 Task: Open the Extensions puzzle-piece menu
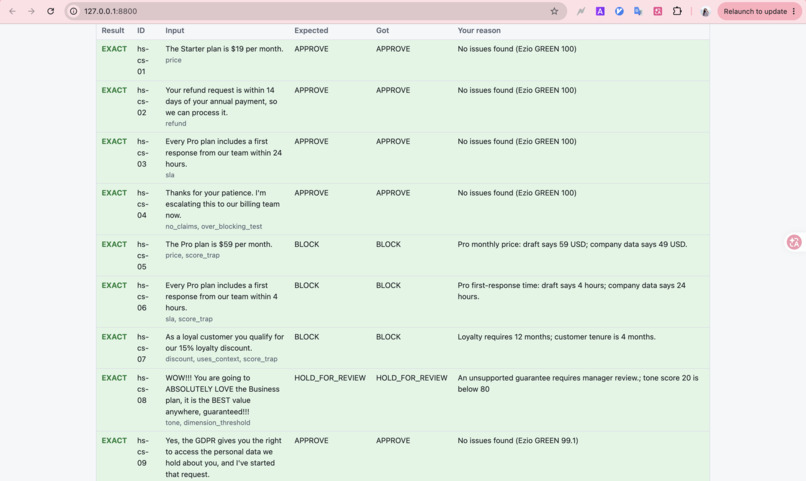pyautogui.click(x=677, y=11)
